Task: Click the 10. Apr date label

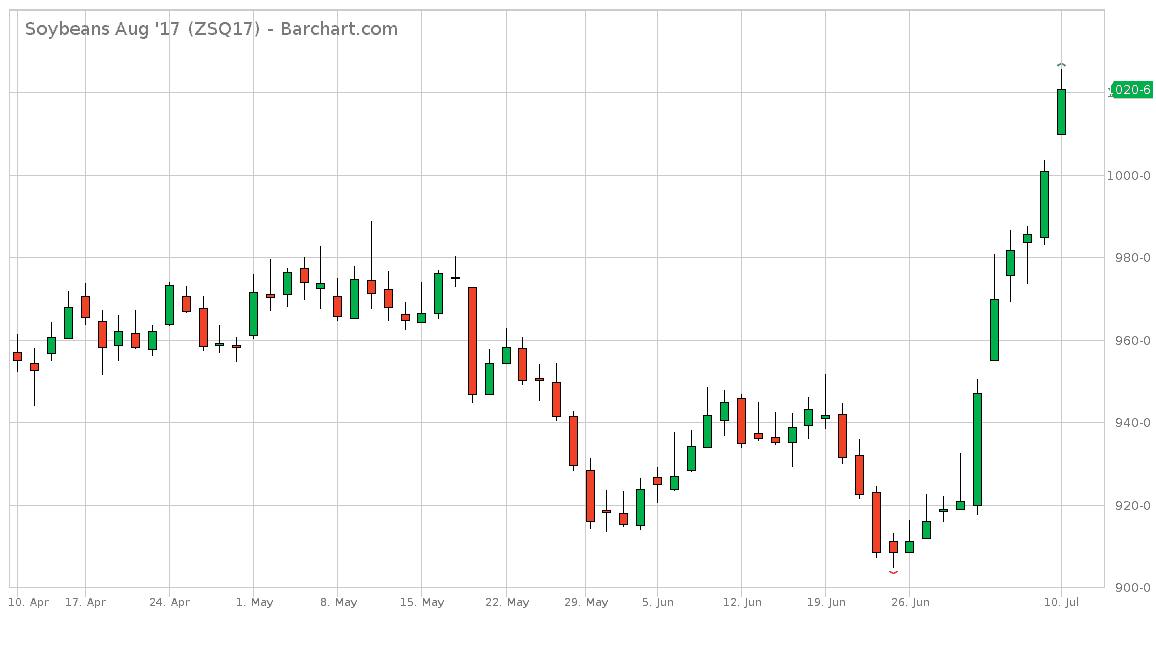Action: pyautogui.click(x=29, y=602)
